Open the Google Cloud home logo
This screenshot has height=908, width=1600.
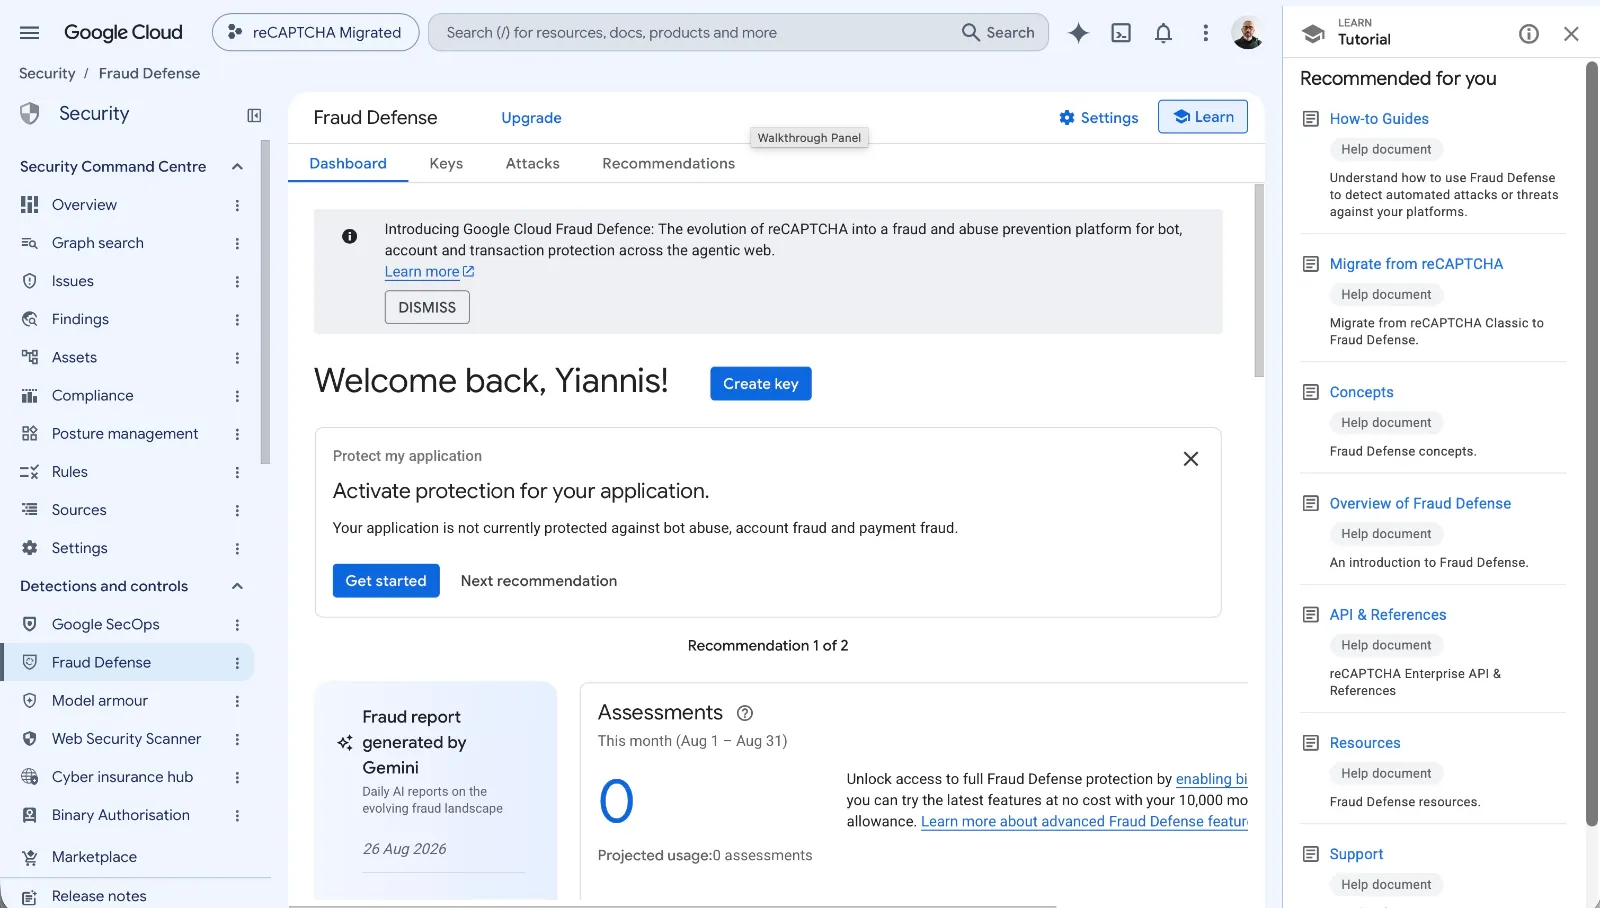[123, 33]
